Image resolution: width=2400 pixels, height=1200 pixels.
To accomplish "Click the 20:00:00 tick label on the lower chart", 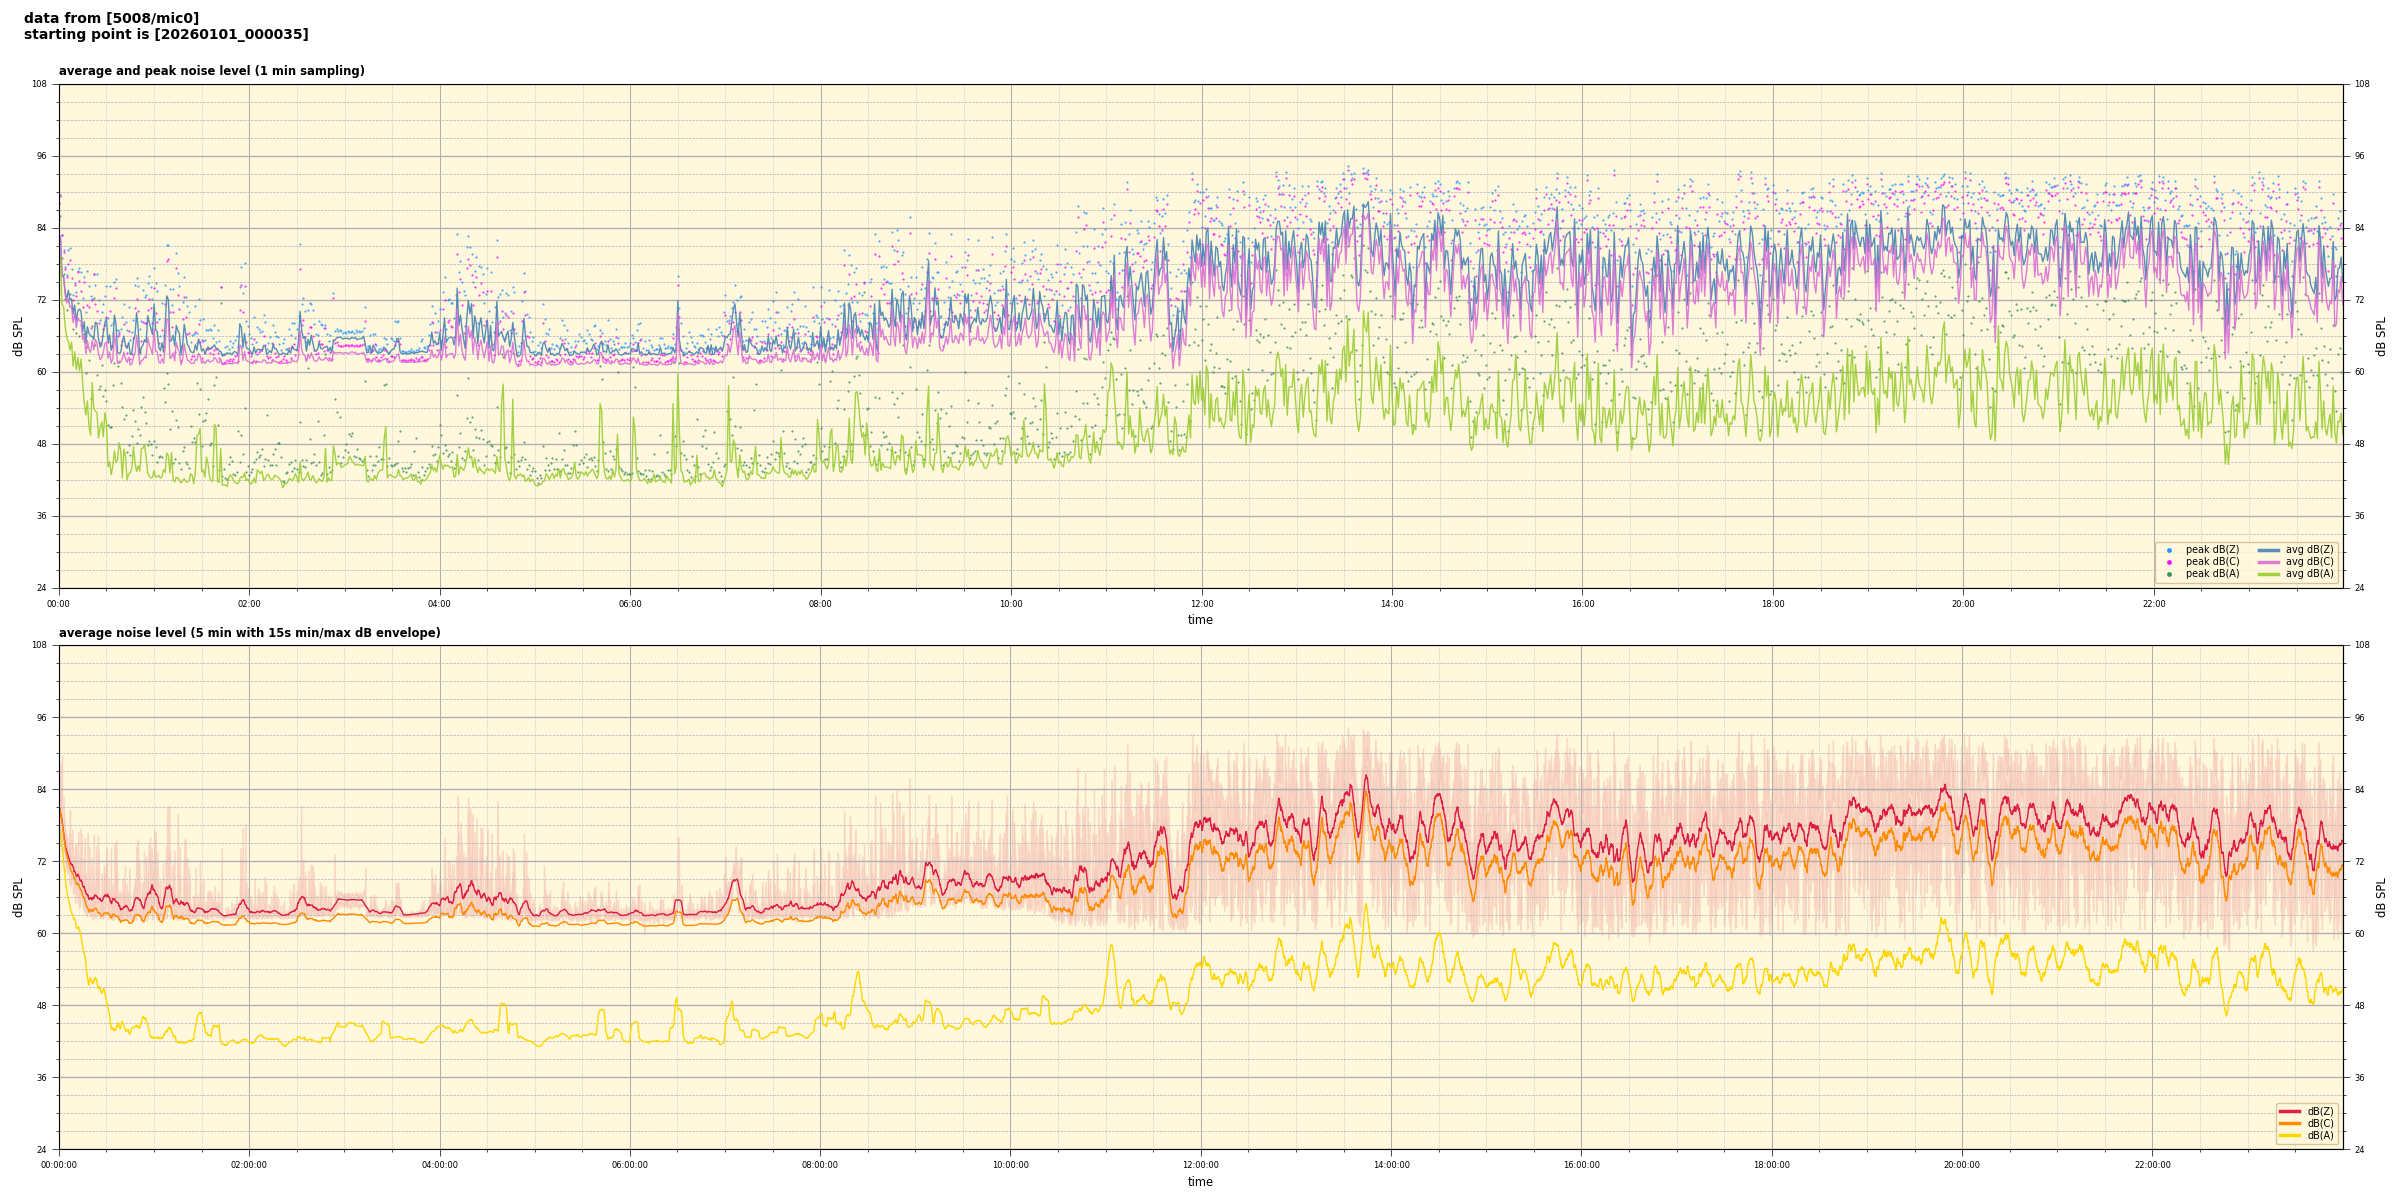I will click(1962, 1165).
